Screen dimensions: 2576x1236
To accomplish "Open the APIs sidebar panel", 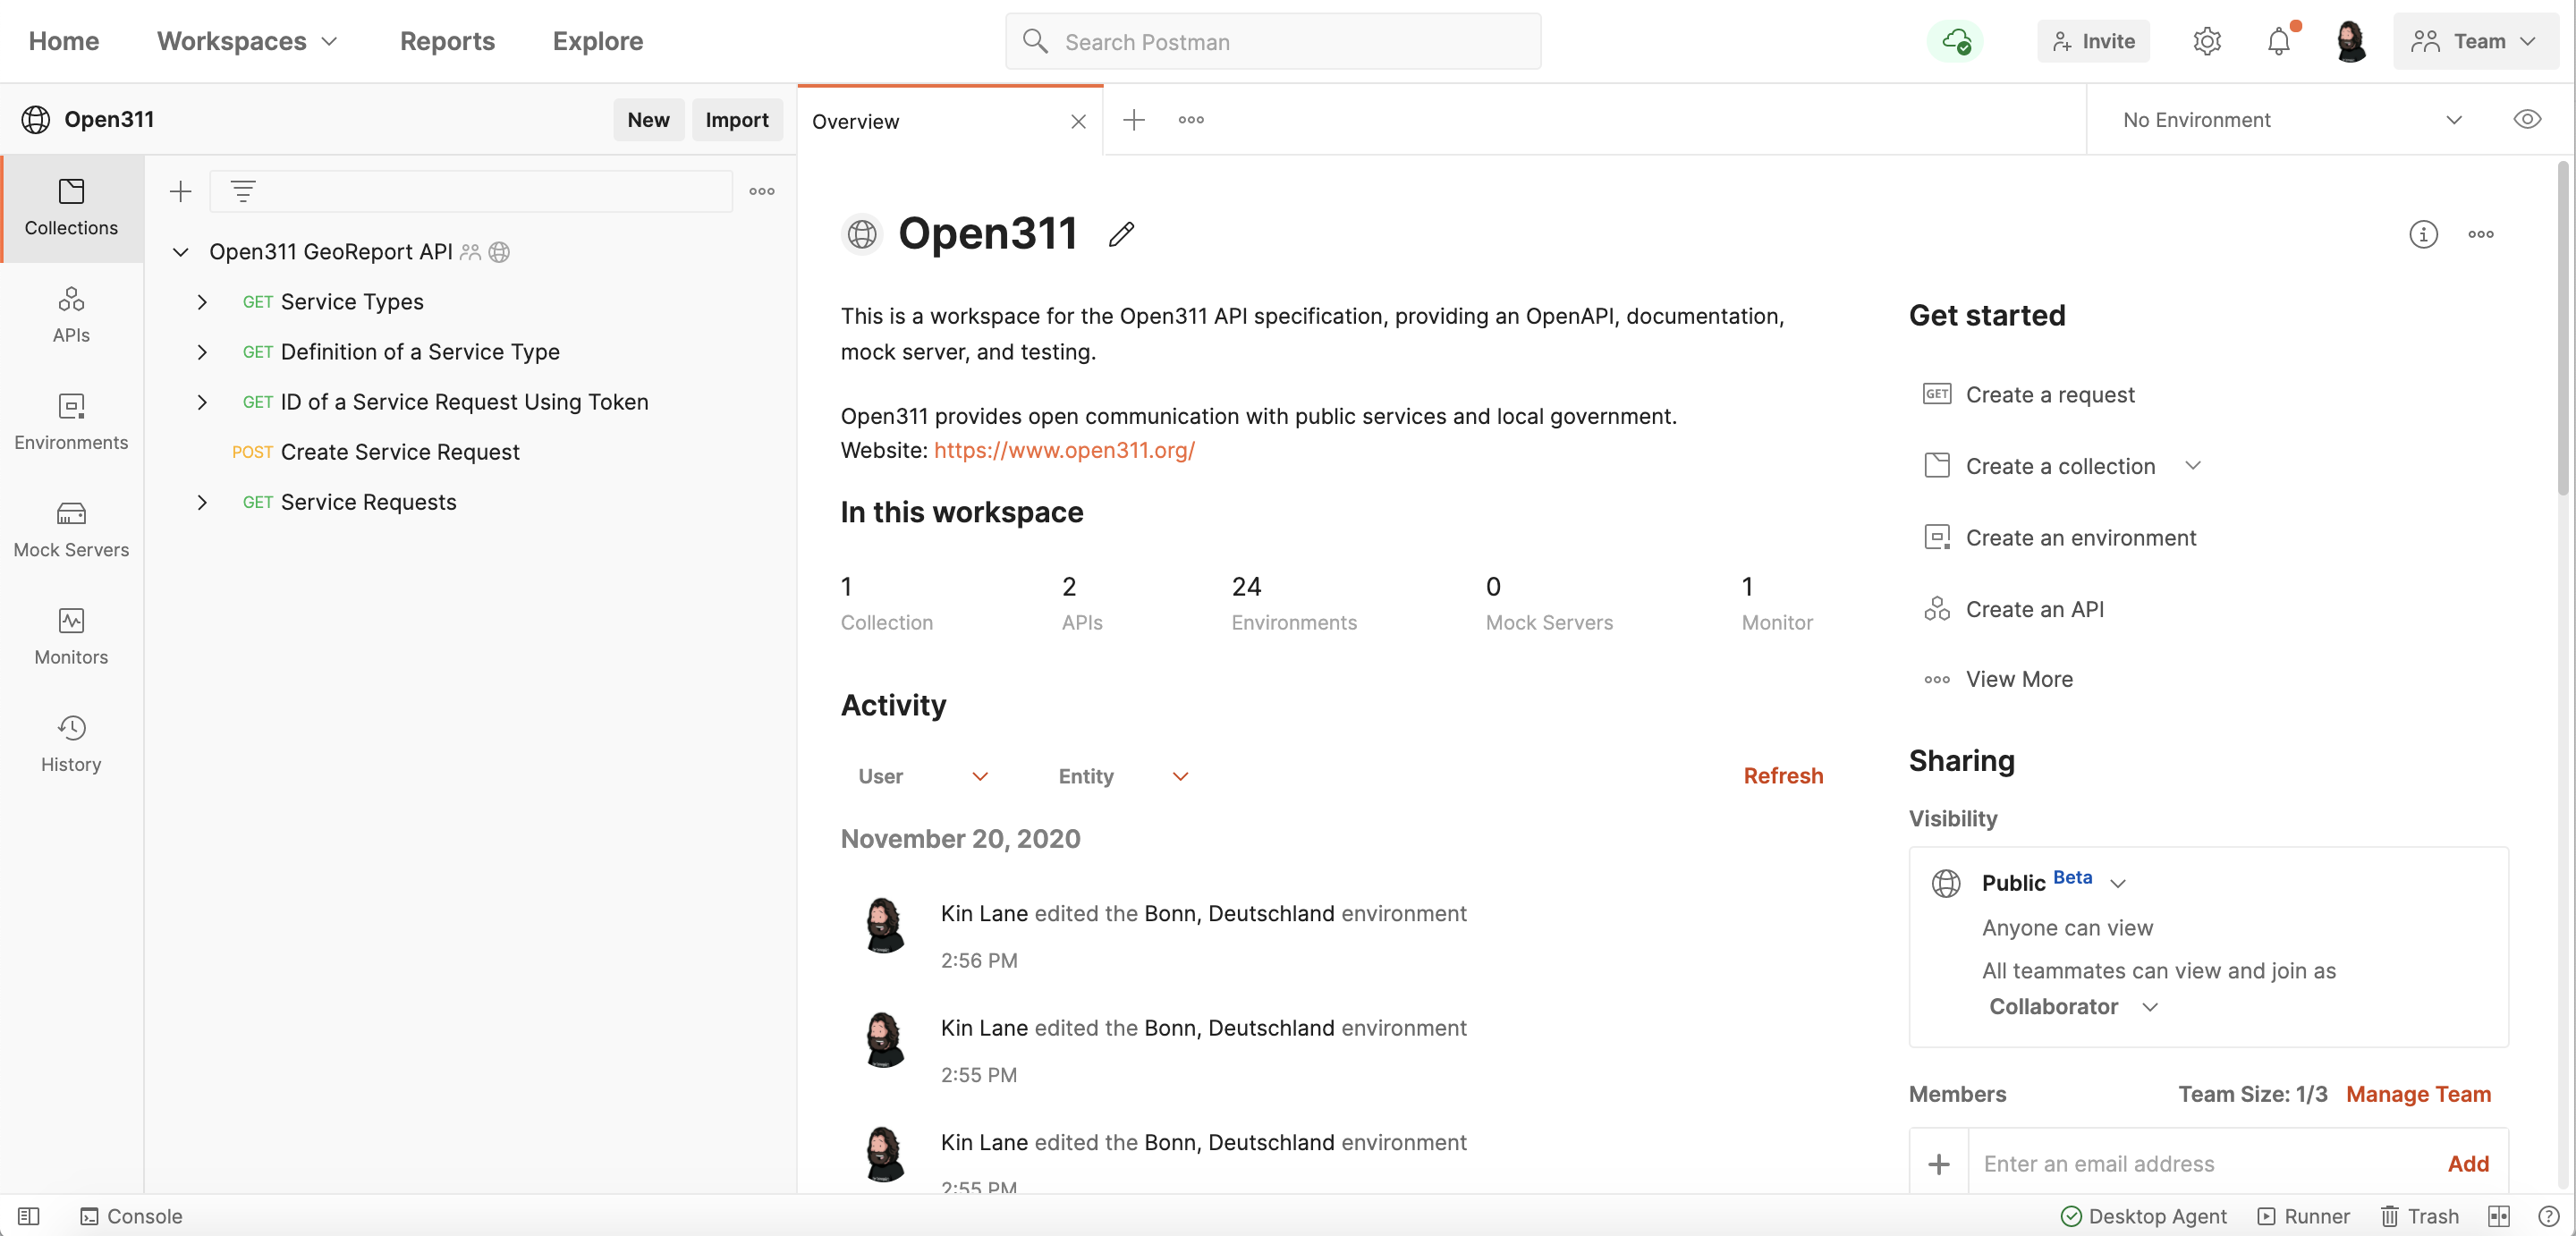I will pyautogui.click(x=71, y=315).
